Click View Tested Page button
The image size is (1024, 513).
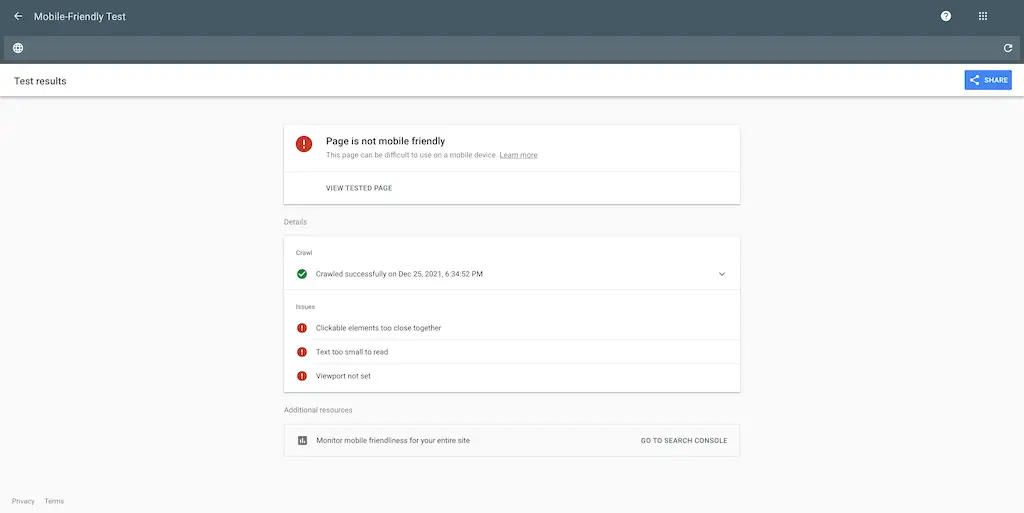pyautogui.click(x=359, y=188)
